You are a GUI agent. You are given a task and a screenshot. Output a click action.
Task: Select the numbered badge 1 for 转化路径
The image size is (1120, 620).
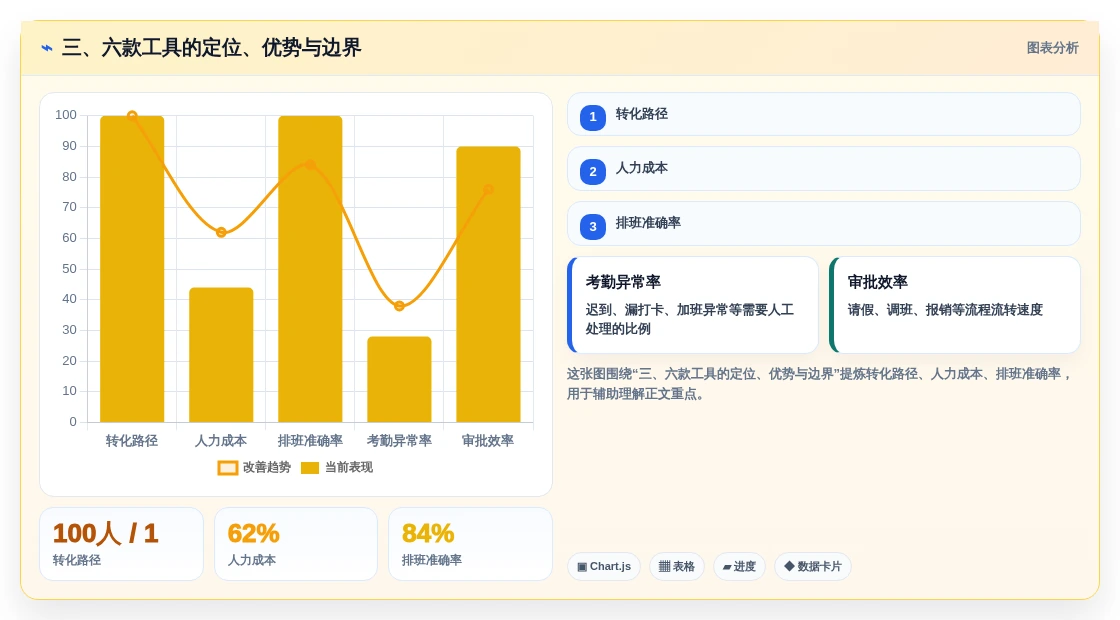click(x=593, y=117)
